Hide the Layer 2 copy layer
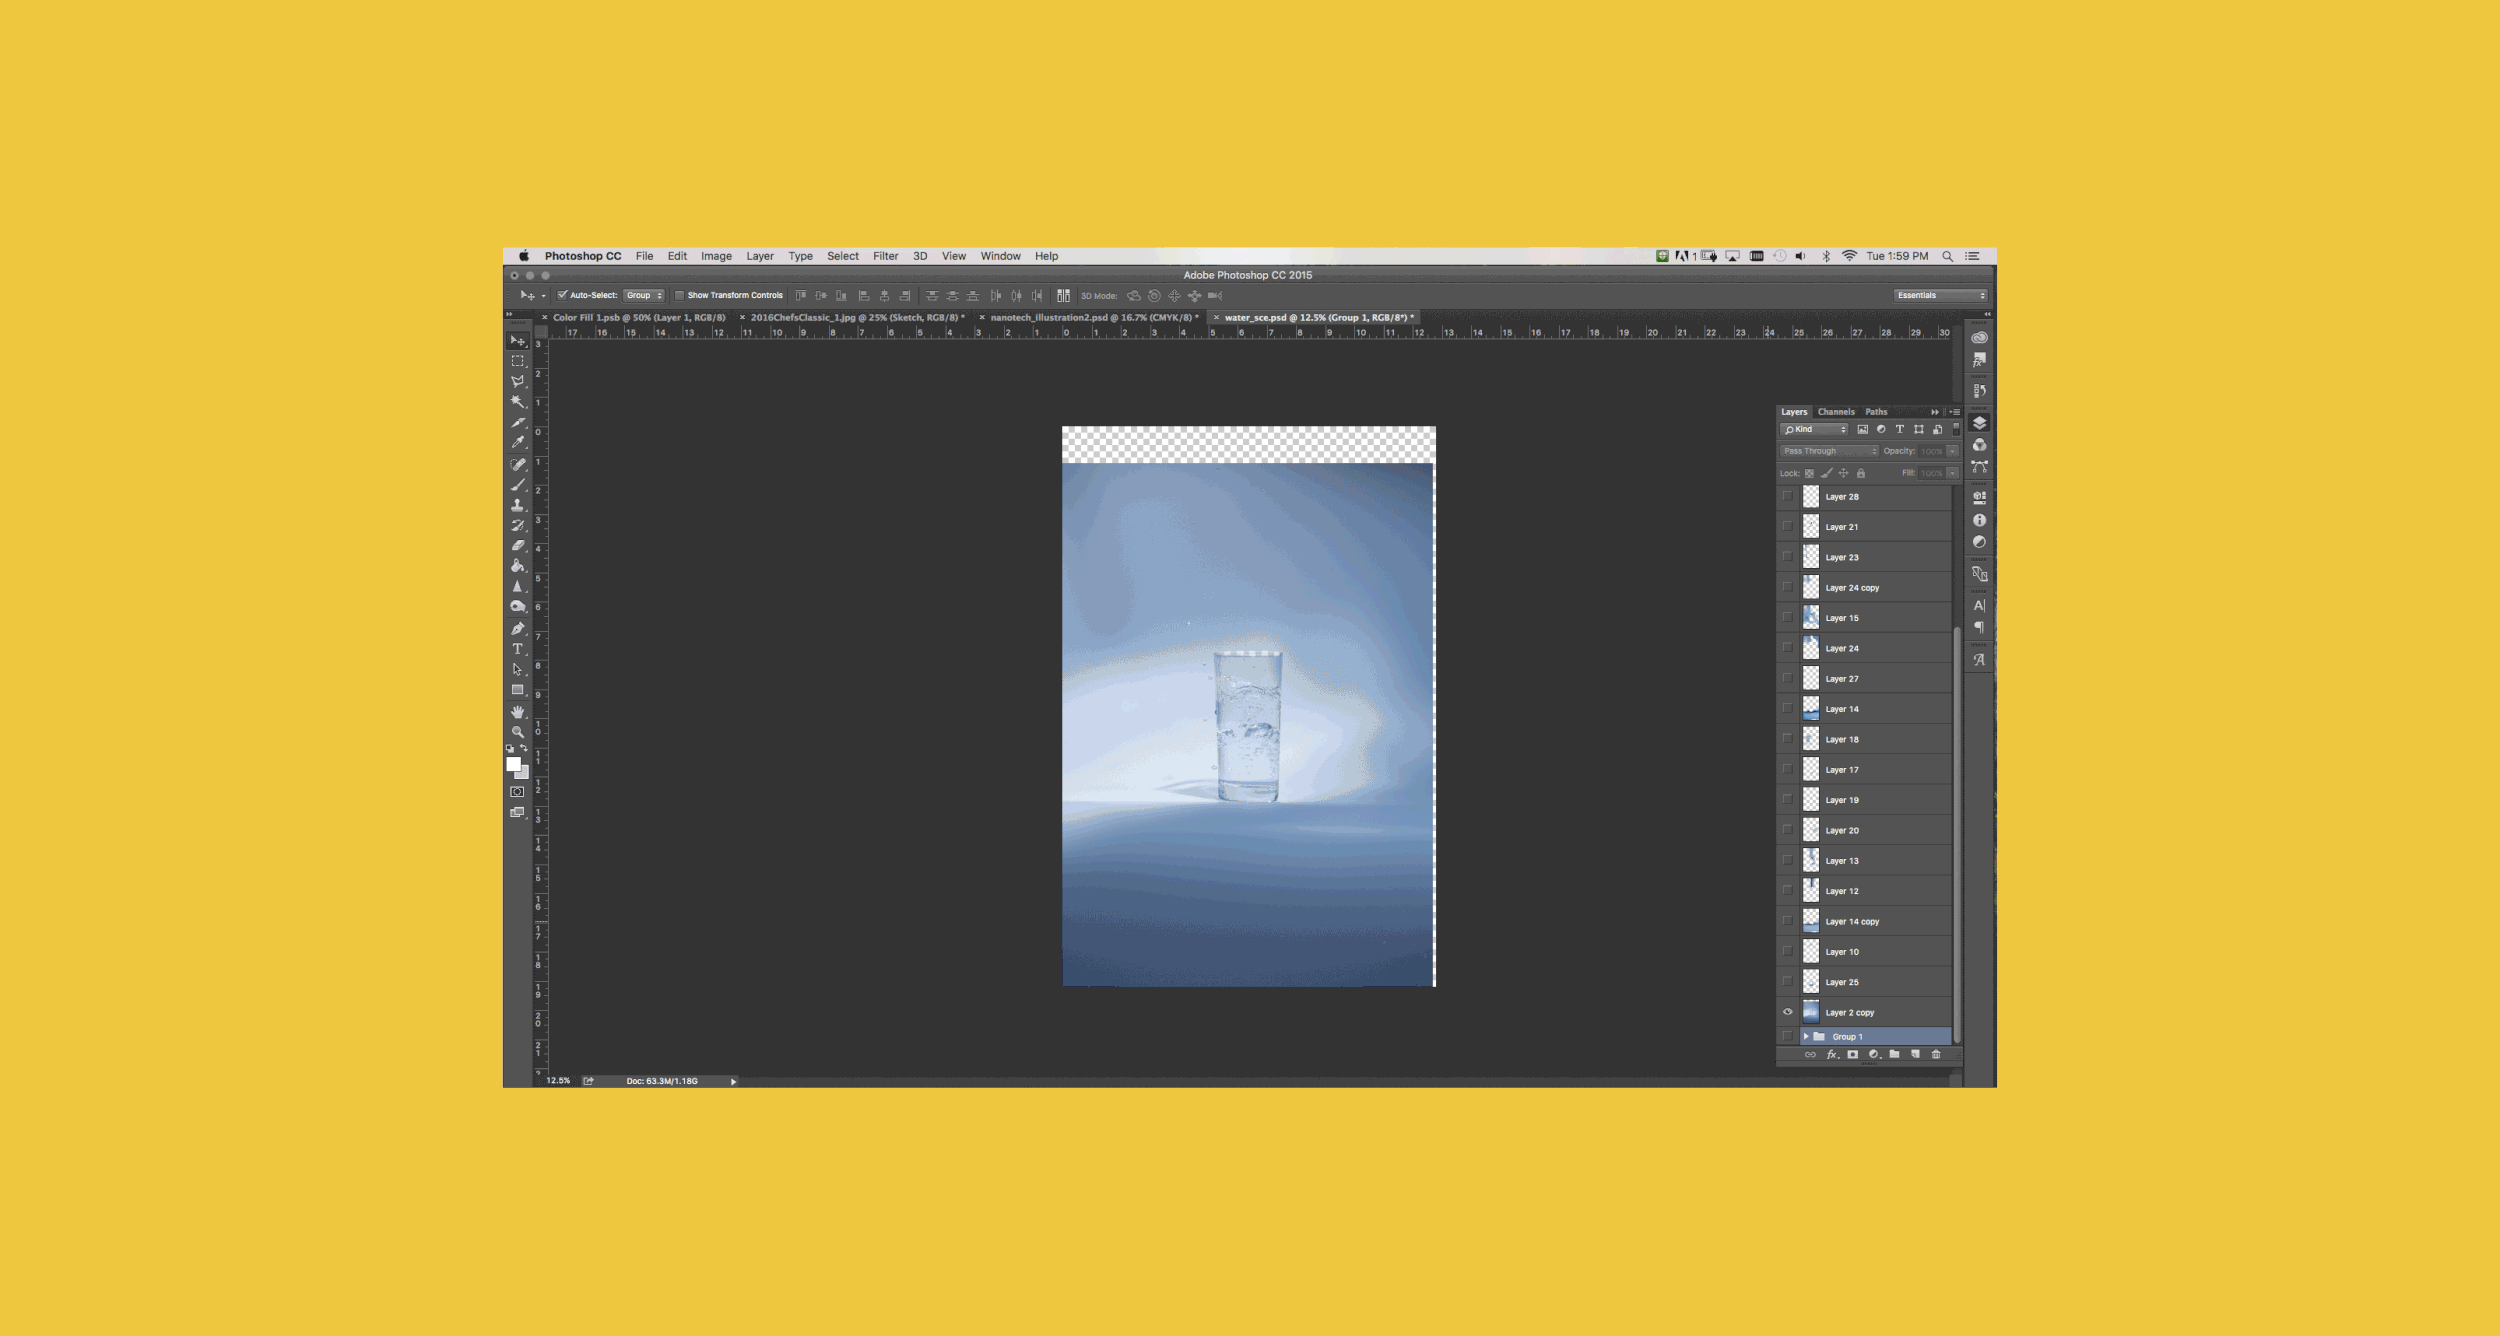 [1787, 1012]
